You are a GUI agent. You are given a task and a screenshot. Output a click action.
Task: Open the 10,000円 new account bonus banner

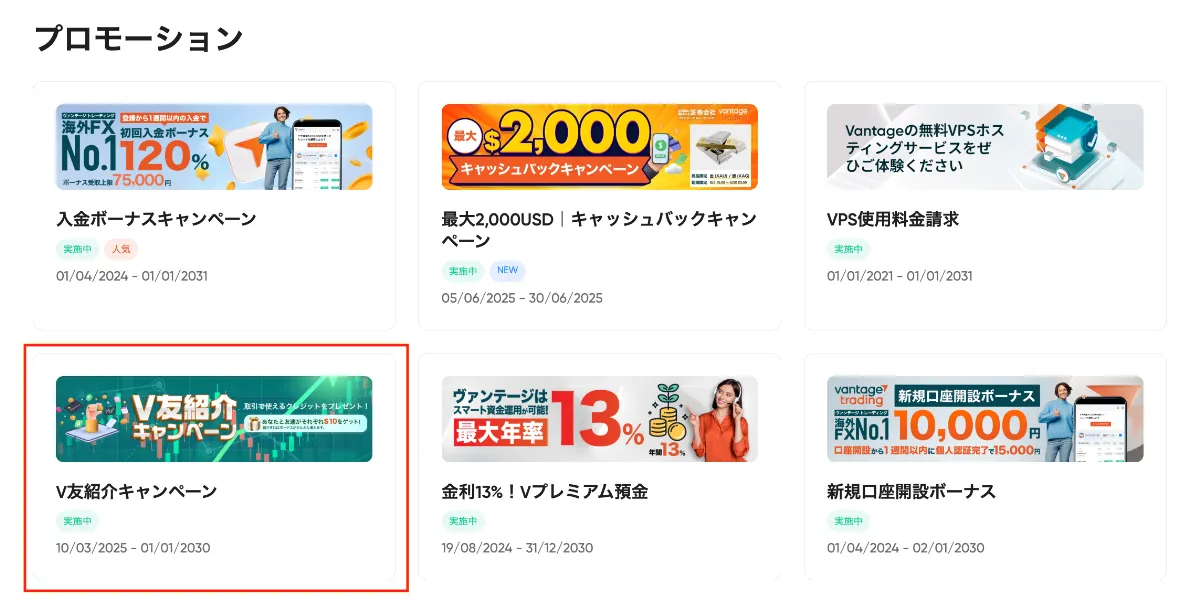(x=985, y=419)
